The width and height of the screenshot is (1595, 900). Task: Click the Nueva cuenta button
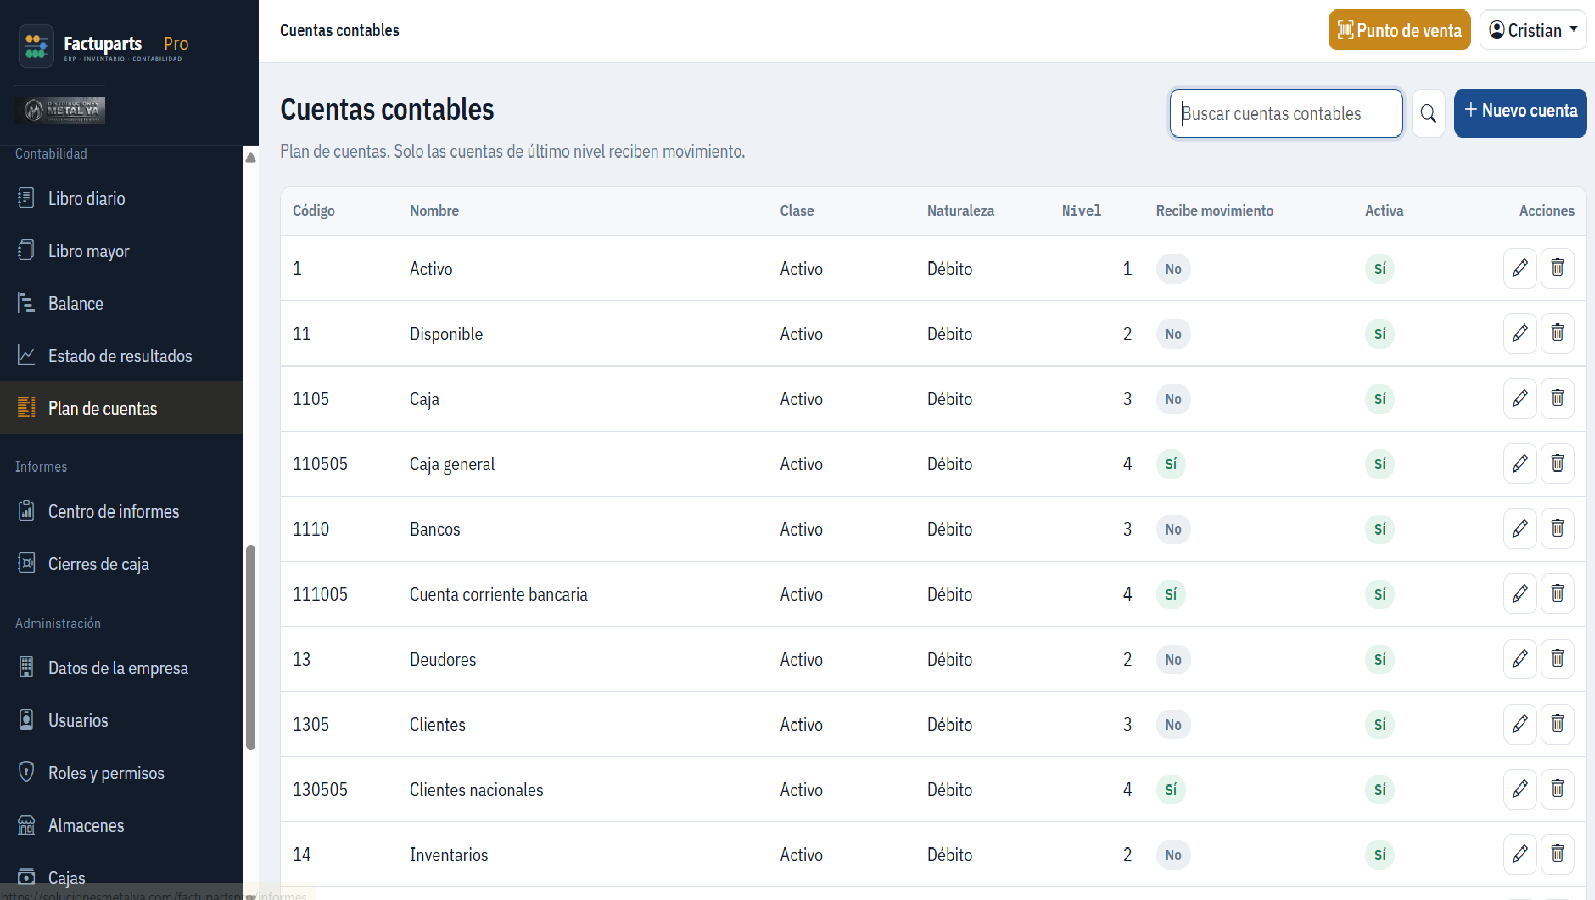click(x=1520, y=112)
